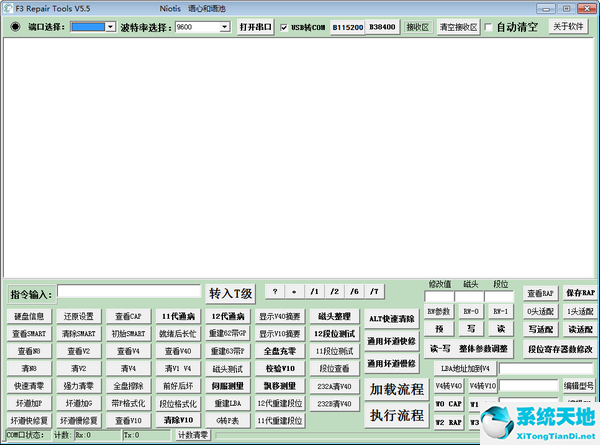The image size is (600, 445).
Task: Open the 端口选择 port dropdown
Action: point(110,27)
